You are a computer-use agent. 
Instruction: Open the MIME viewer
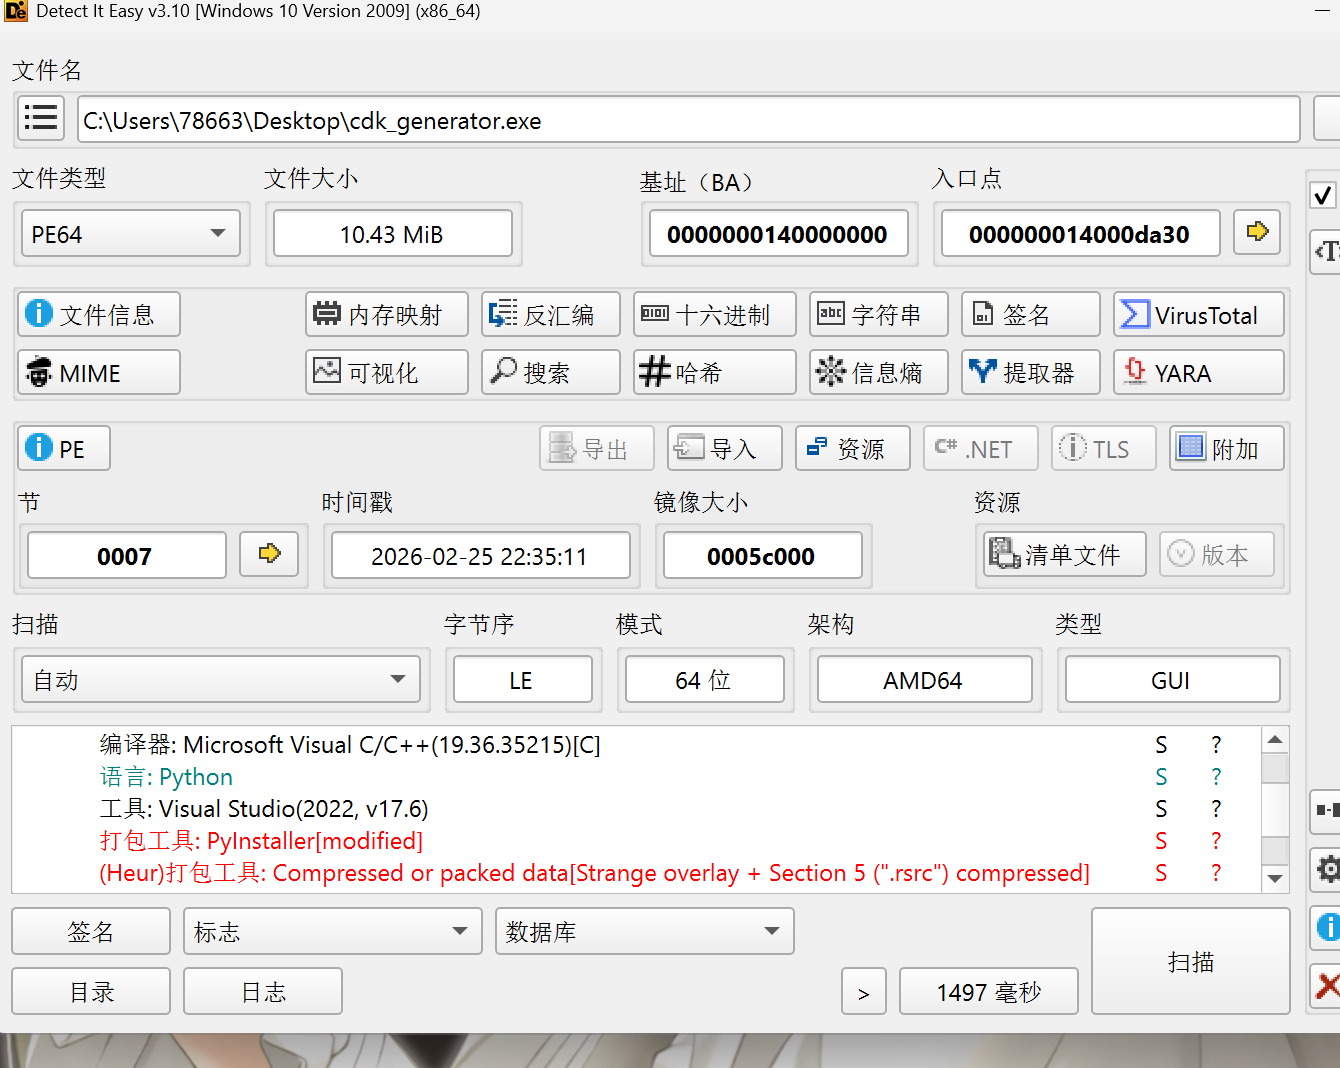point(99,373)
